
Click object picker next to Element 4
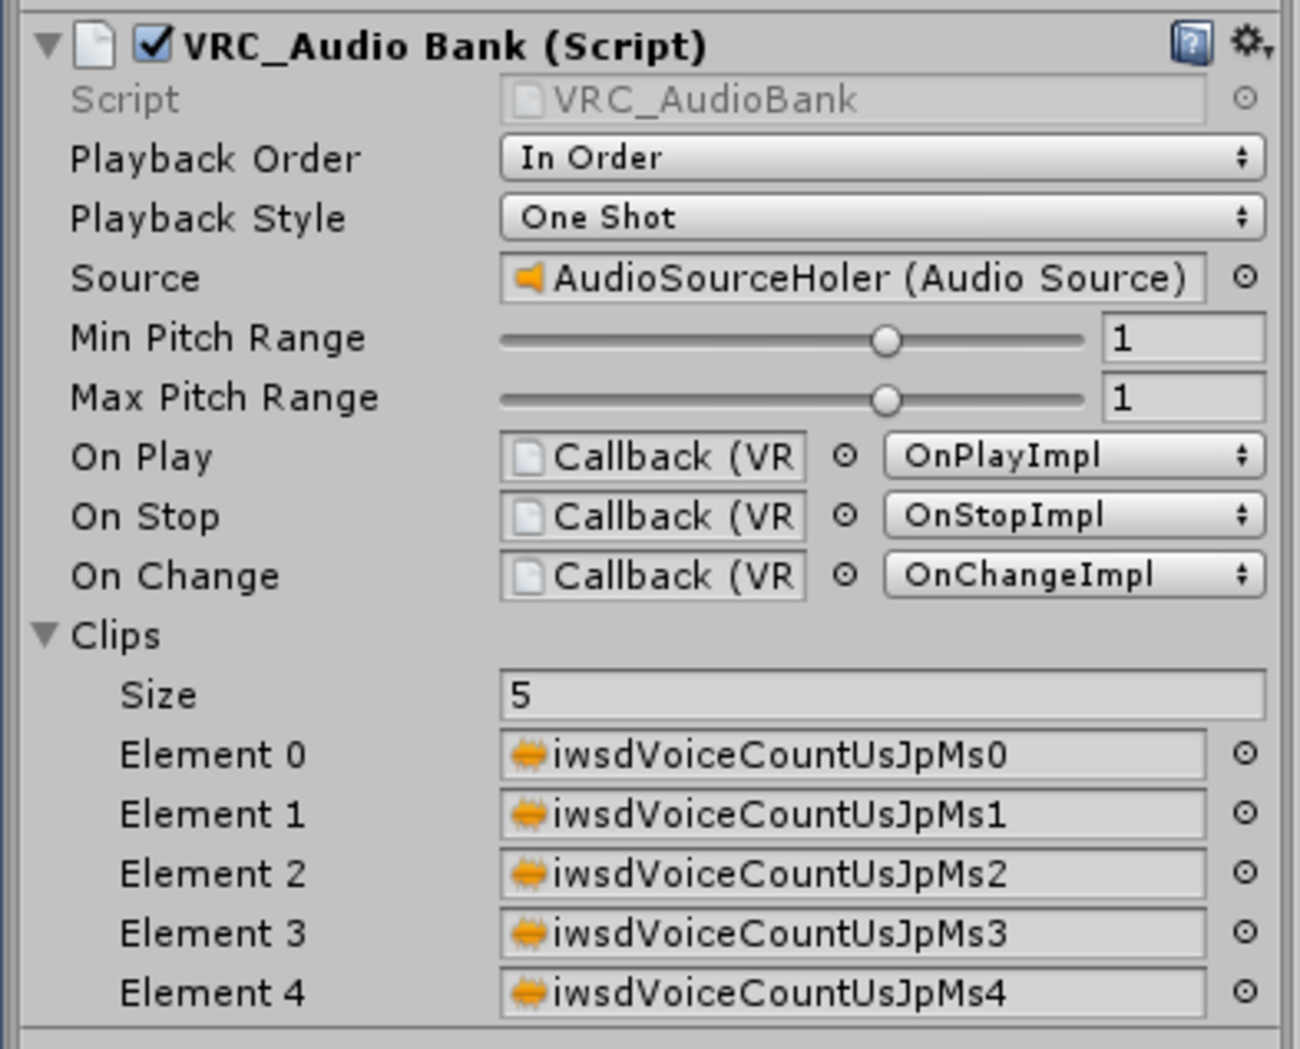[x=1244, y=992]
